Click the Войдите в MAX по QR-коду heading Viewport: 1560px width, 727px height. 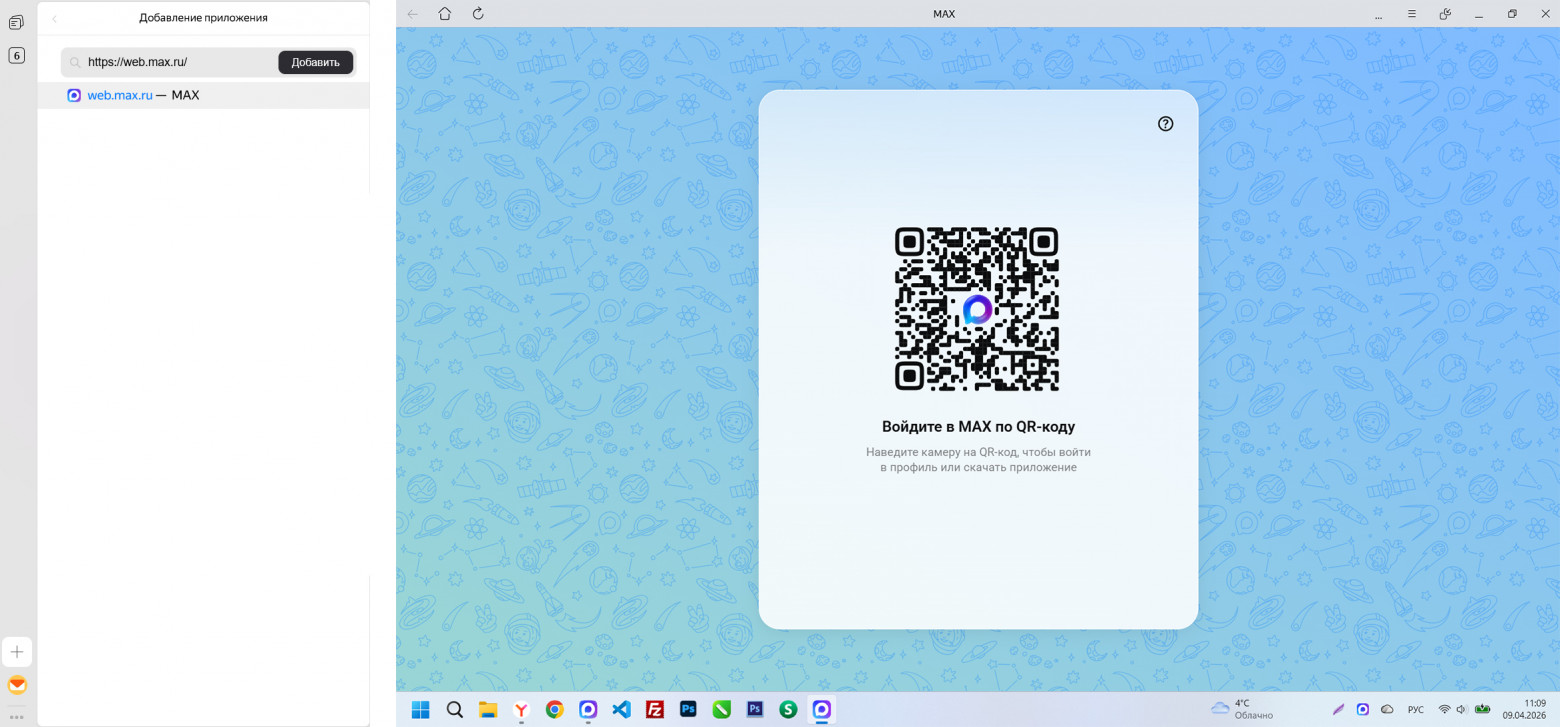click(978, 427)
